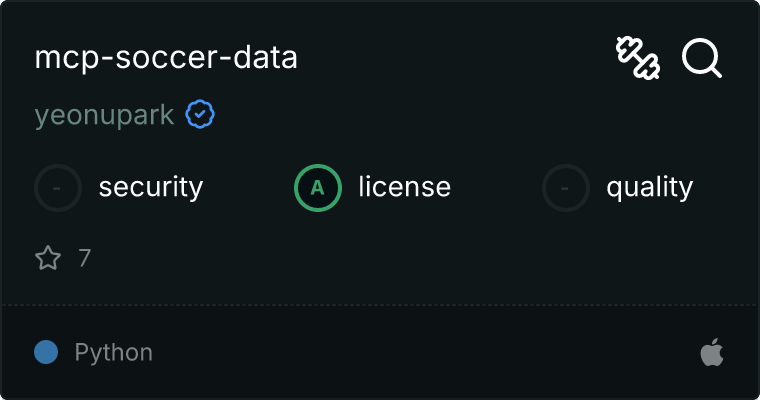The width and height of the screenshot is (760, 400).
Task: Click the Python language label
Action: pos(113,352)
